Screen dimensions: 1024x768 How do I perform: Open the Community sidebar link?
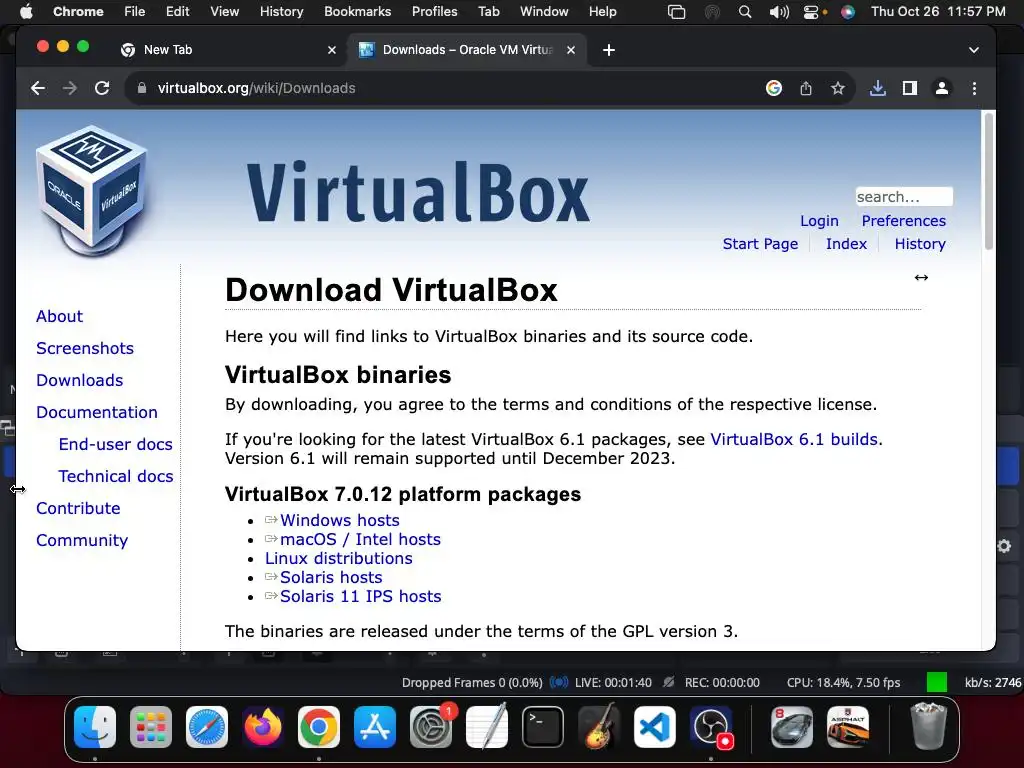82,540
